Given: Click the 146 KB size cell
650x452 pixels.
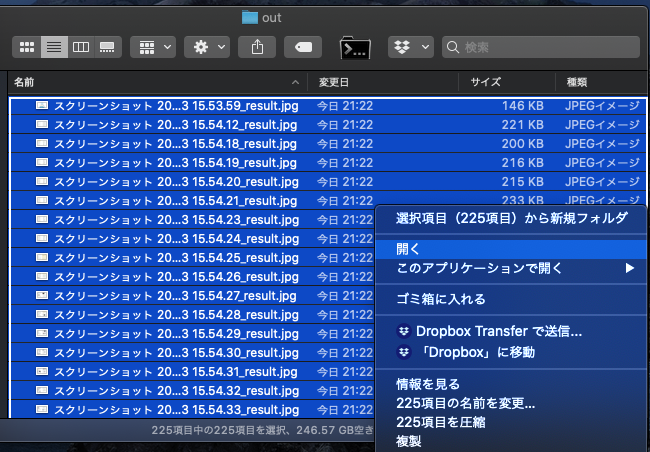Looking at the screenshot, I should pyautogui.click(x=523, y=106).
